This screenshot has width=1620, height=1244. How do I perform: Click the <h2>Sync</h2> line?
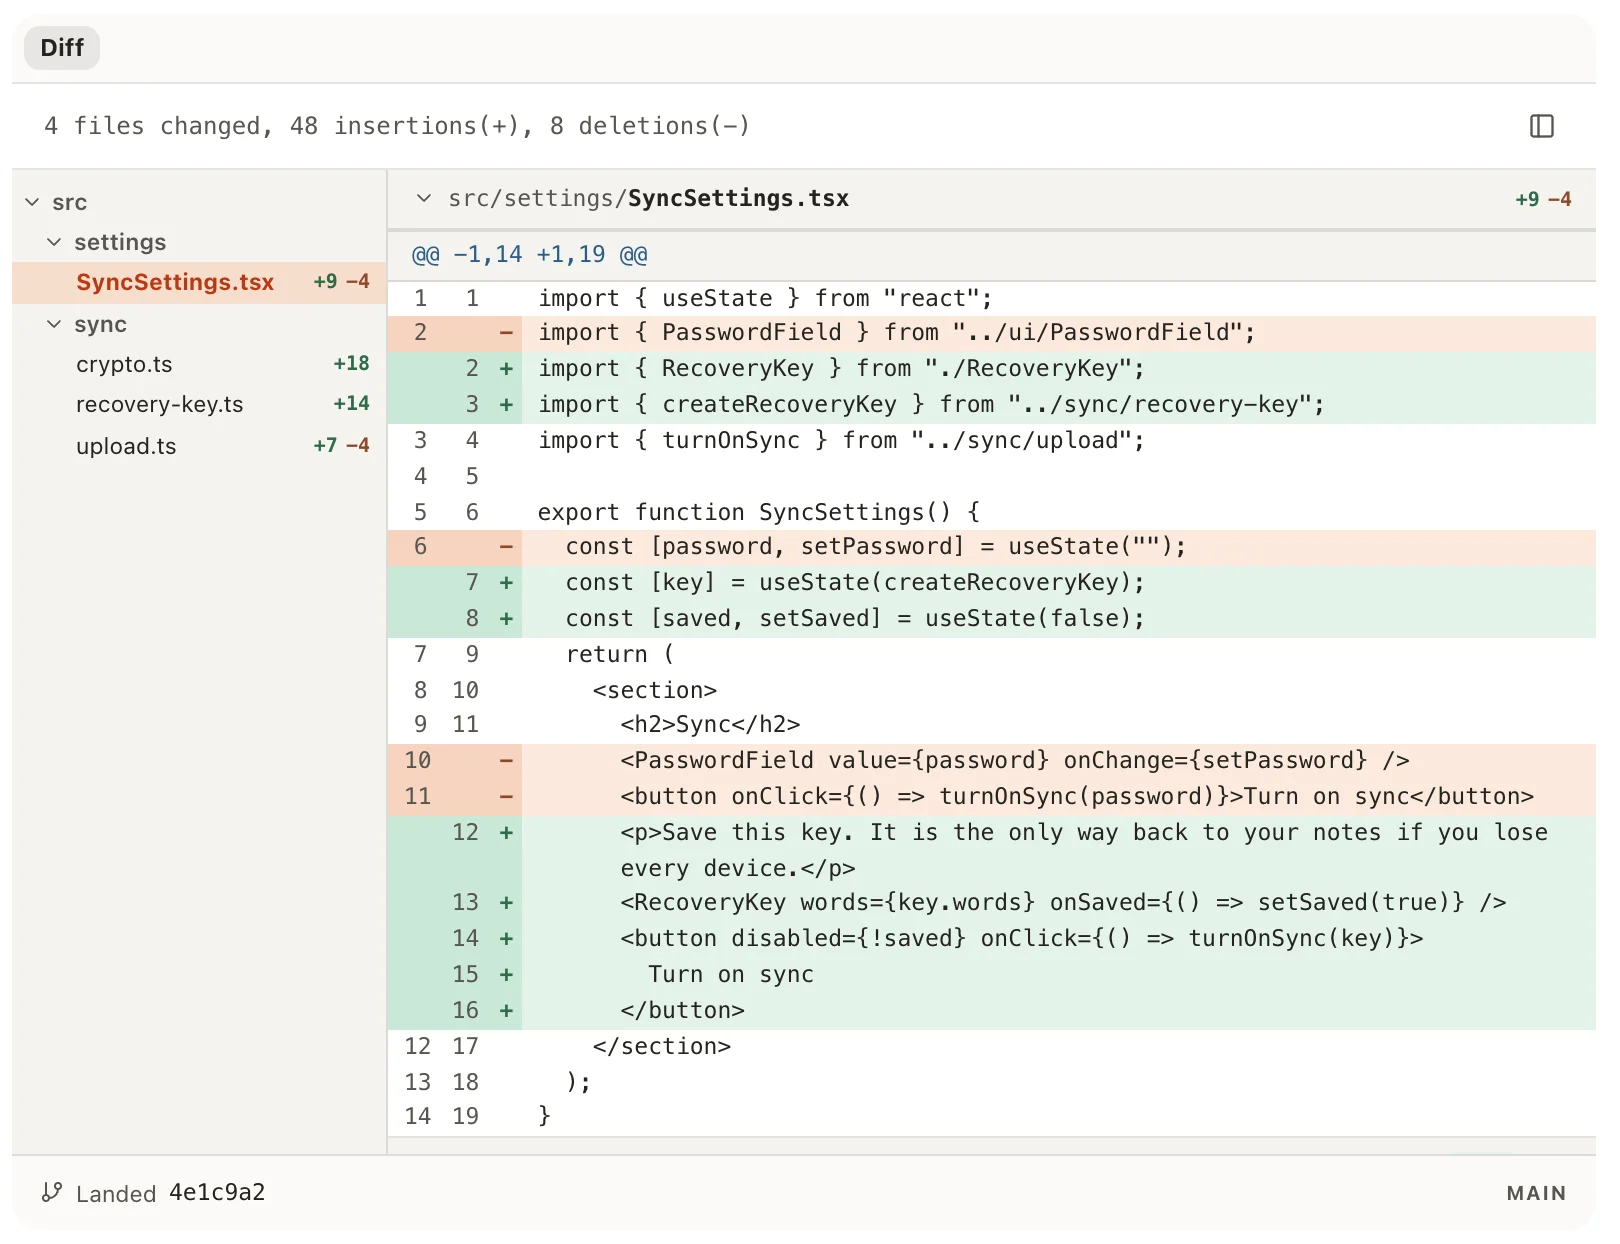click(992, 724)
